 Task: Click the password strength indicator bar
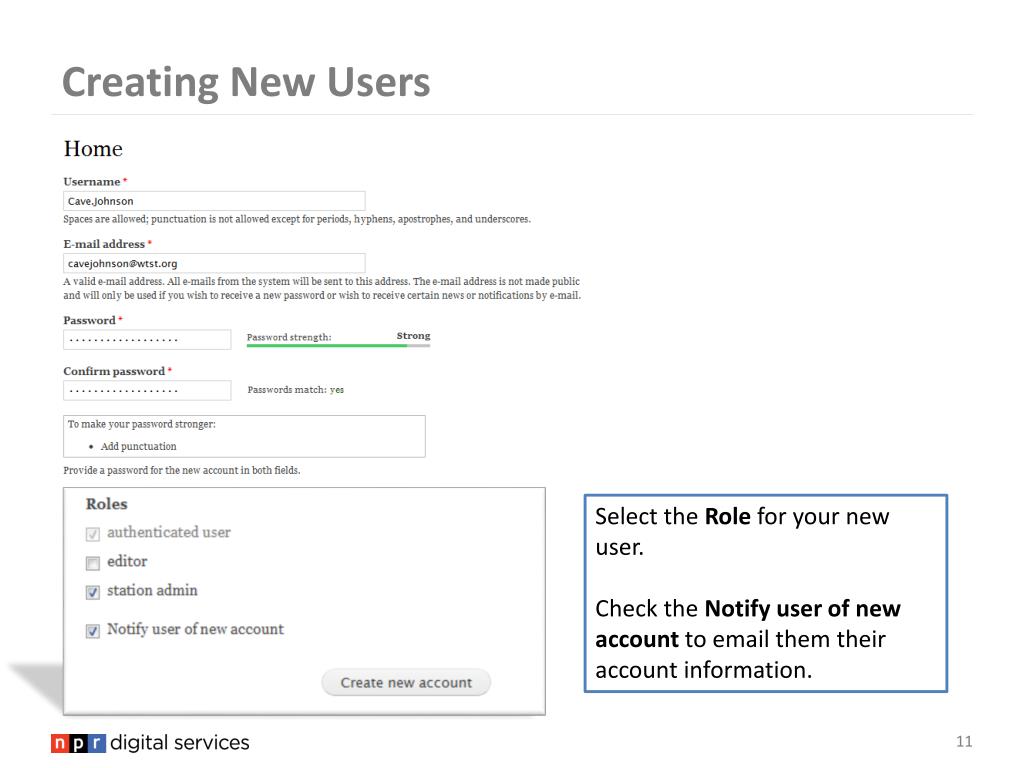coord(338,345)
